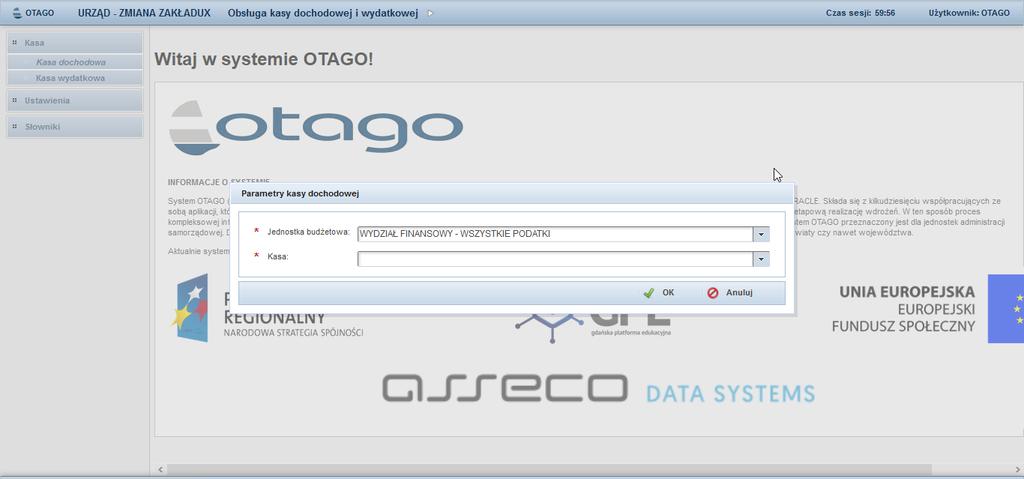Click the Unia Europejska logo
Screen dimensions: 1024x479
click(927, 308)
